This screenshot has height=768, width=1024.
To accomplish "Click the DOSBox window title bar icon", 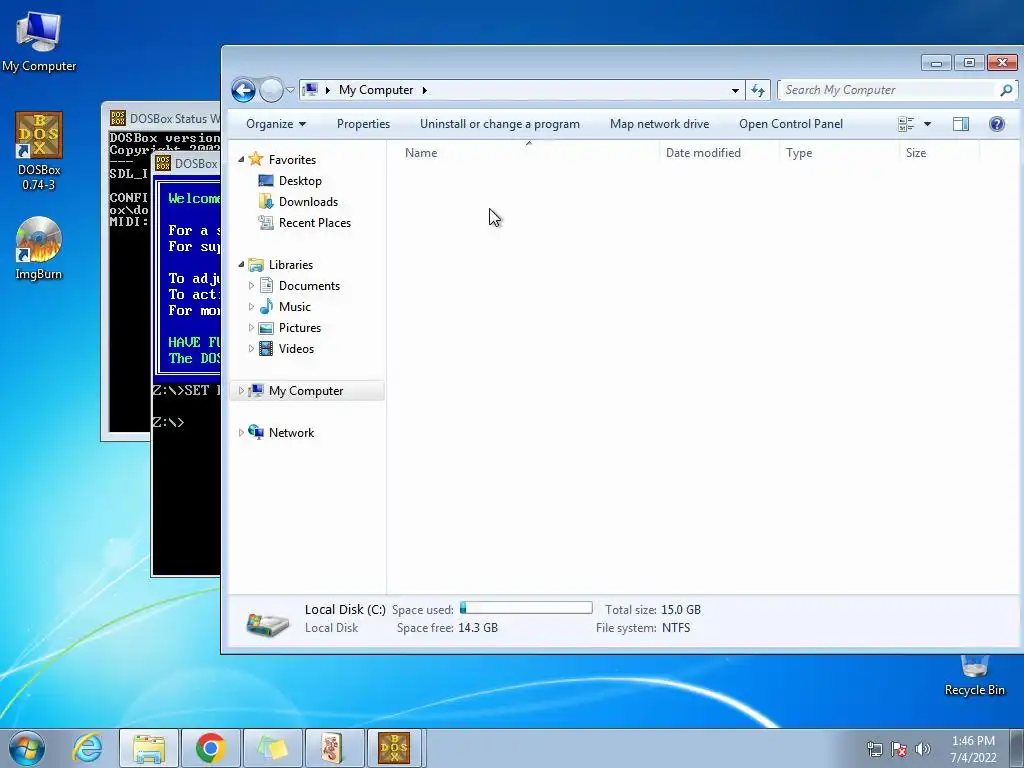I will click(163, 163).
